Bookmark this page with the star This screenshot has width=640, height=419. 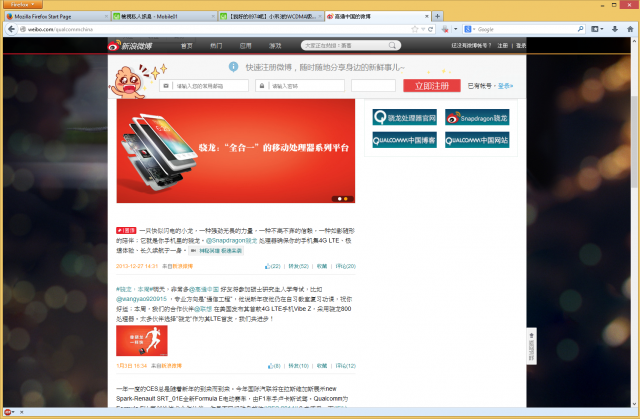coord(415,29)
